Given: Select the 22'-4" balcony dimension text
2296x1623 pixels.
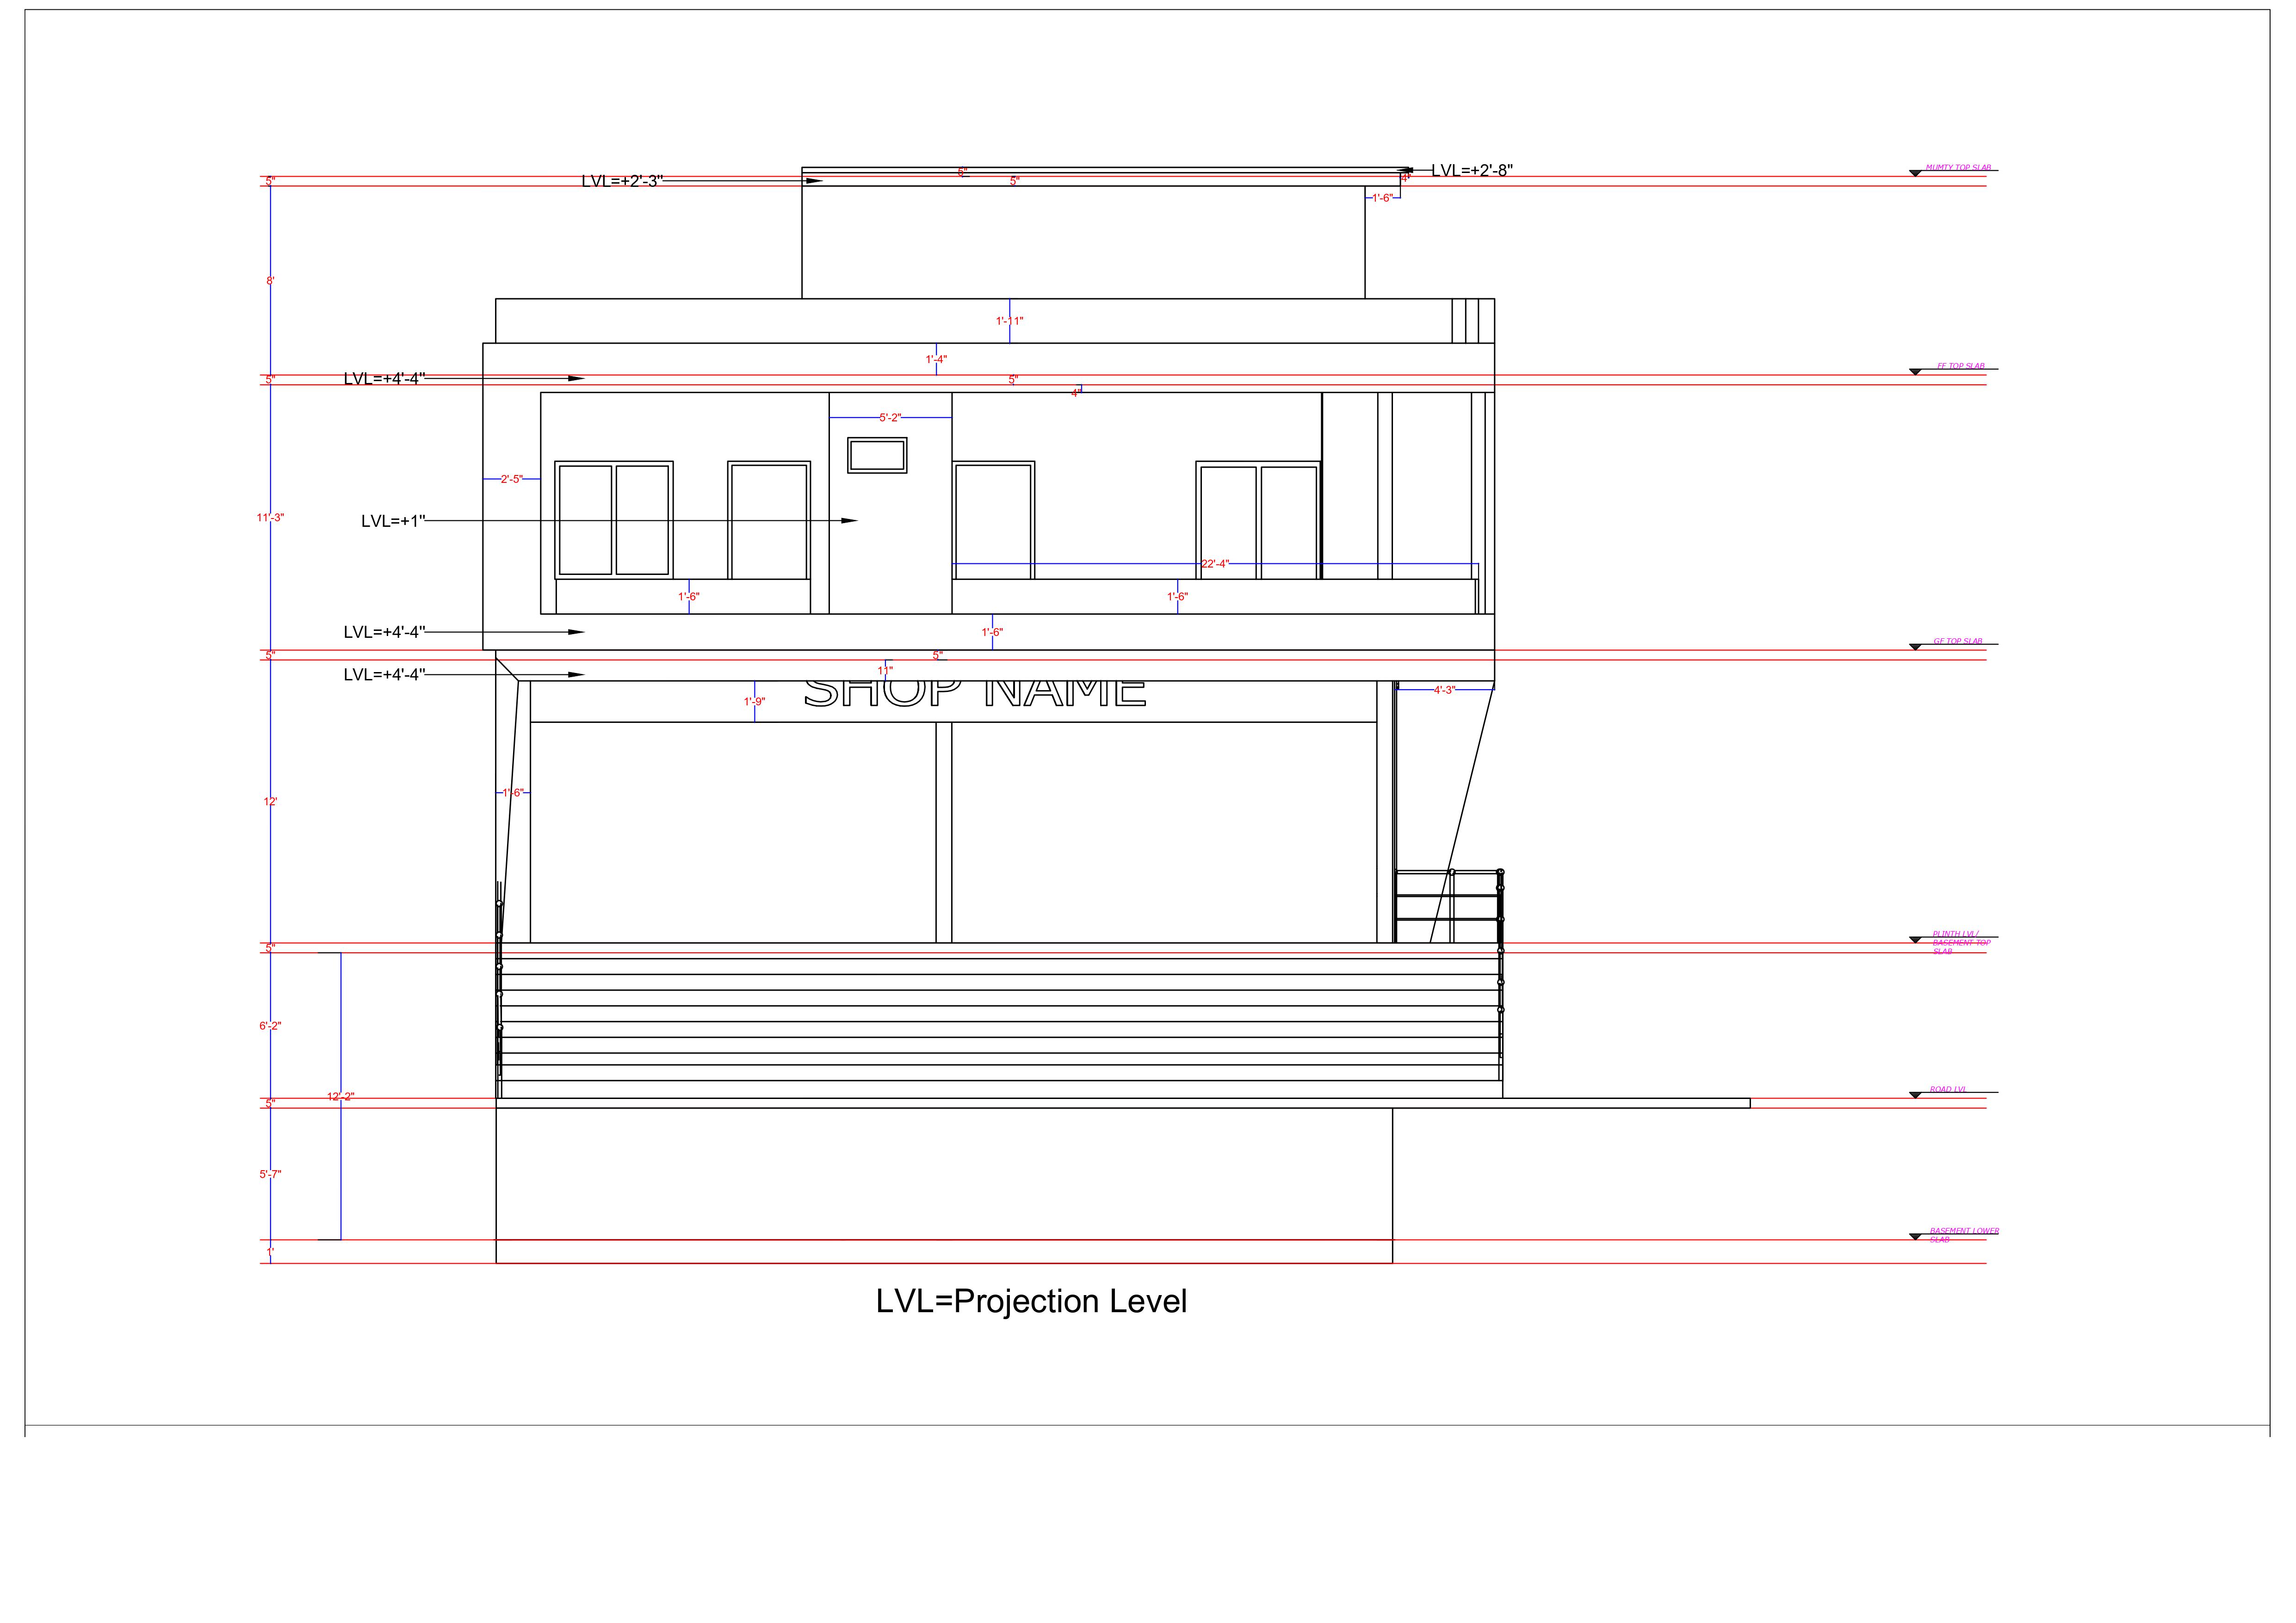Looking at the screenshot, I should pyautogui.click(x=1215, y=564).
